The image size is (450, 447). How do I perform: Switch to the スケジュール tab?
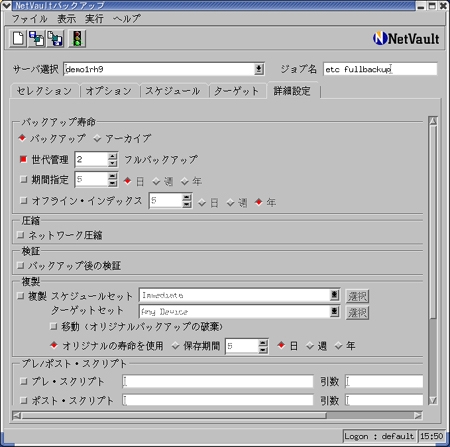(x=173, y=91)
